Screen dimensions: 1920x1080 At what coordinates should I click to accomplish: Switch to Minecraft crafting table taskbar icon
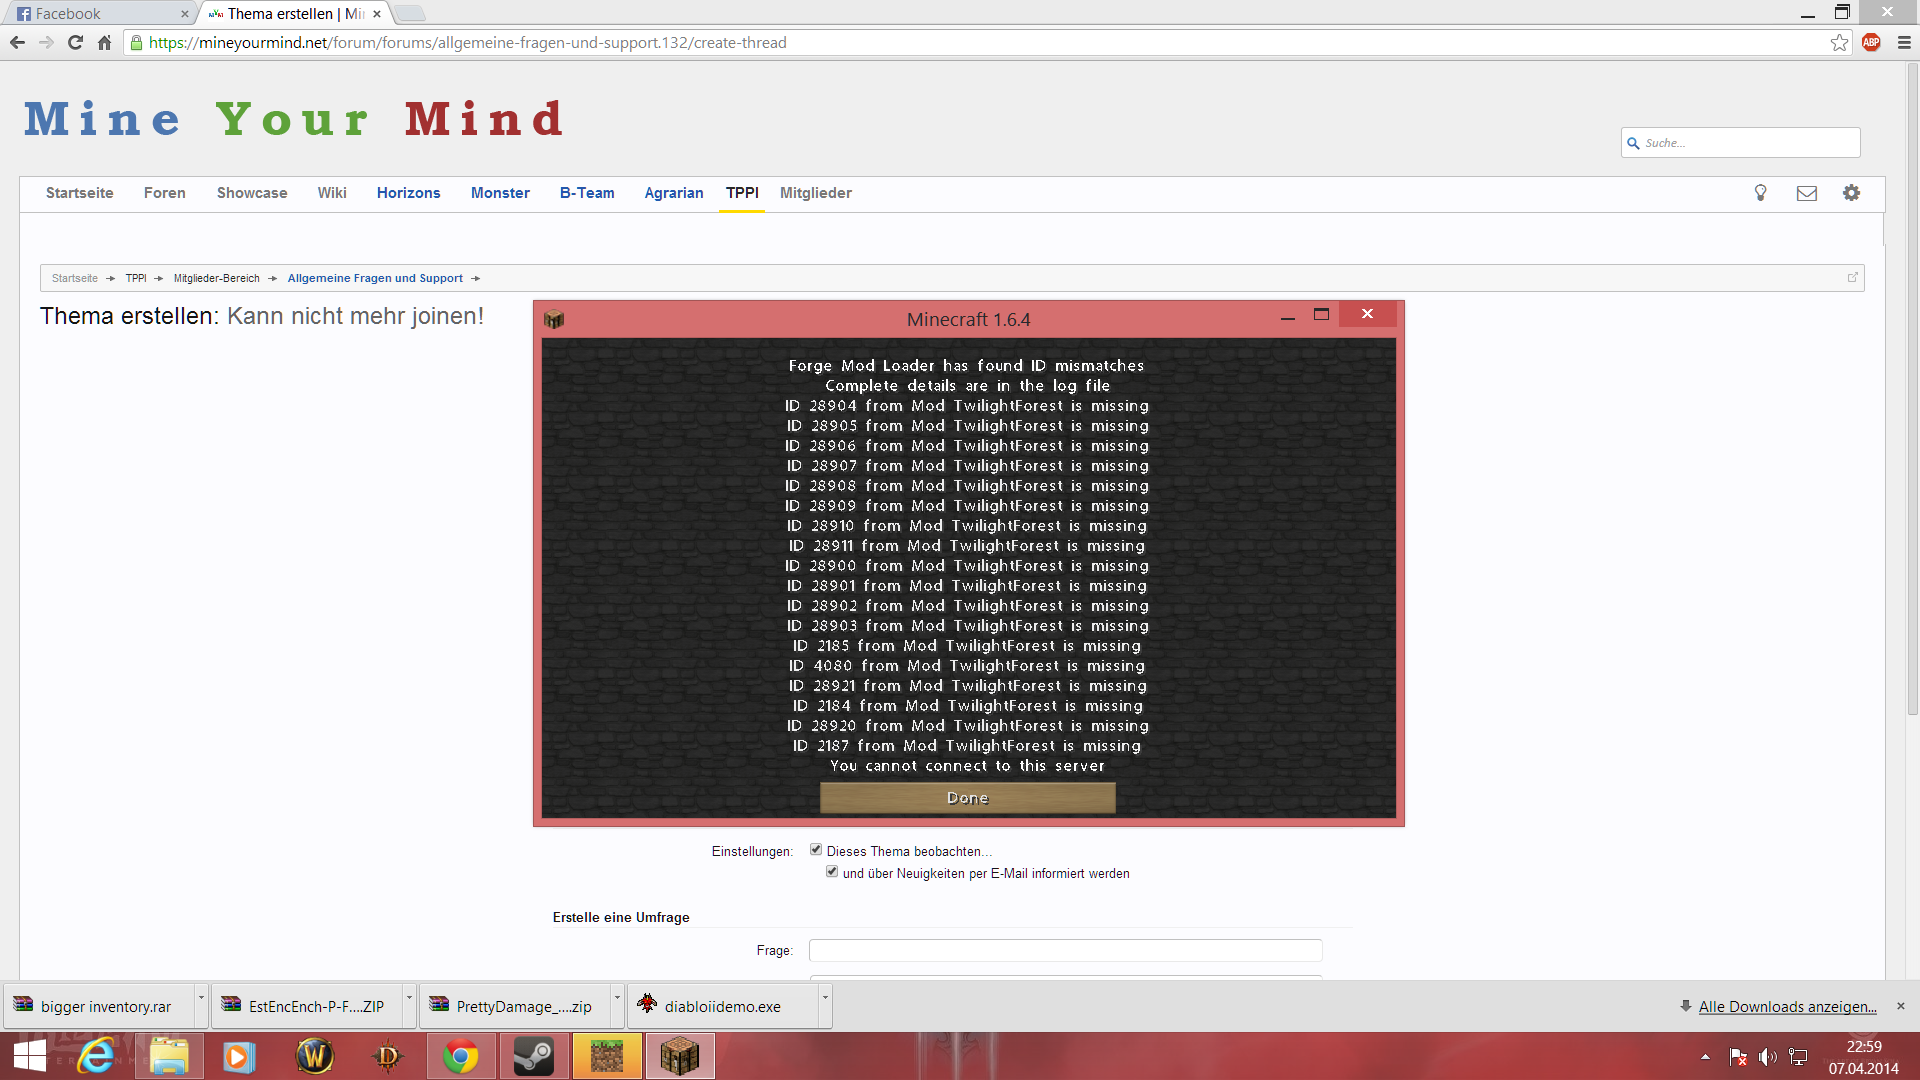680,1056
